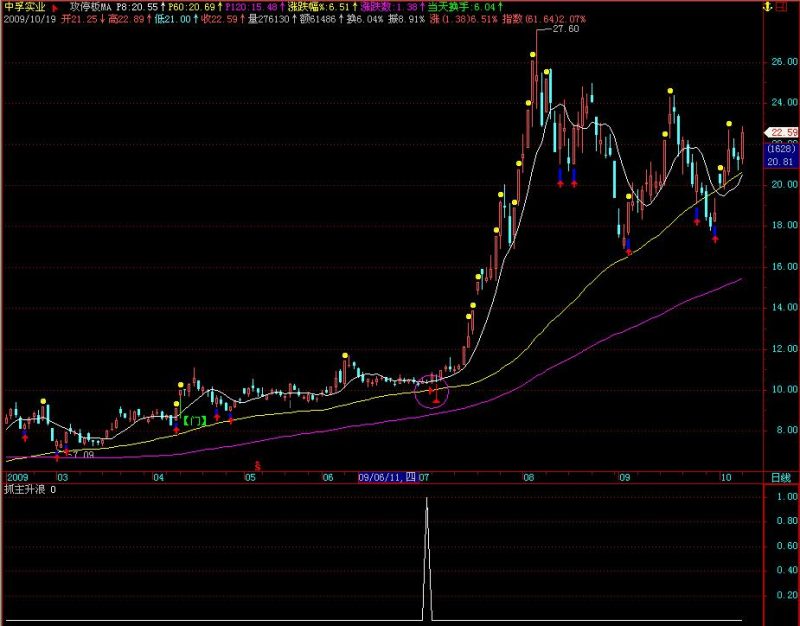Click the 22.59 current price tag
The width and height of the screenshot is (800, 626).
point(783,133)
